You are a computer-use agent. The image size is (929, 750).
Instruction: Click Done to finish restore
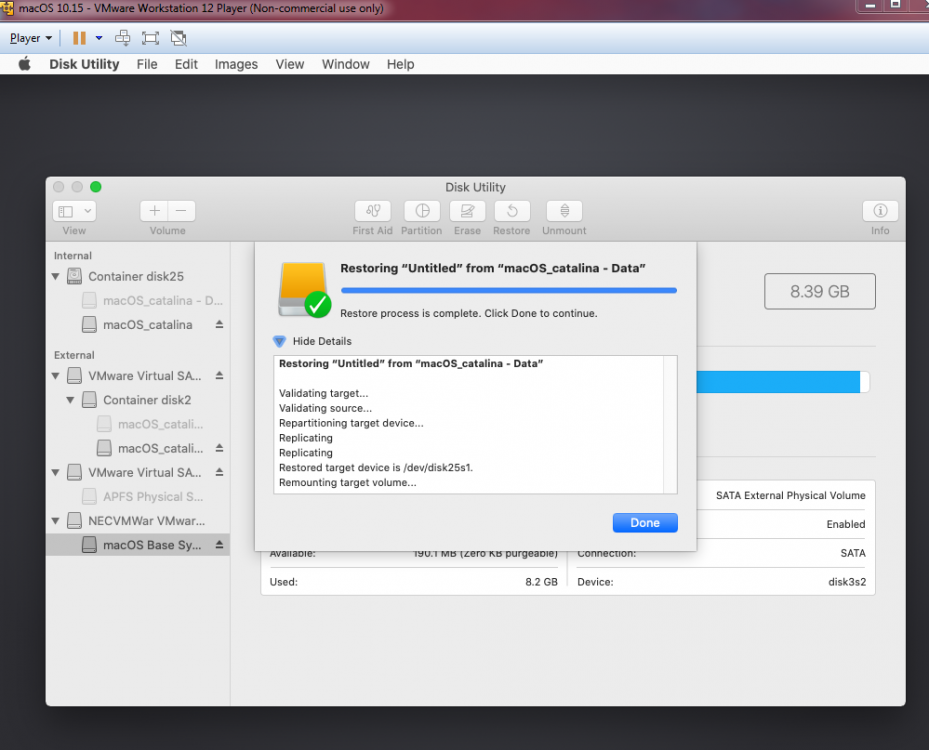pyautogui.click(x=645, y=523)
